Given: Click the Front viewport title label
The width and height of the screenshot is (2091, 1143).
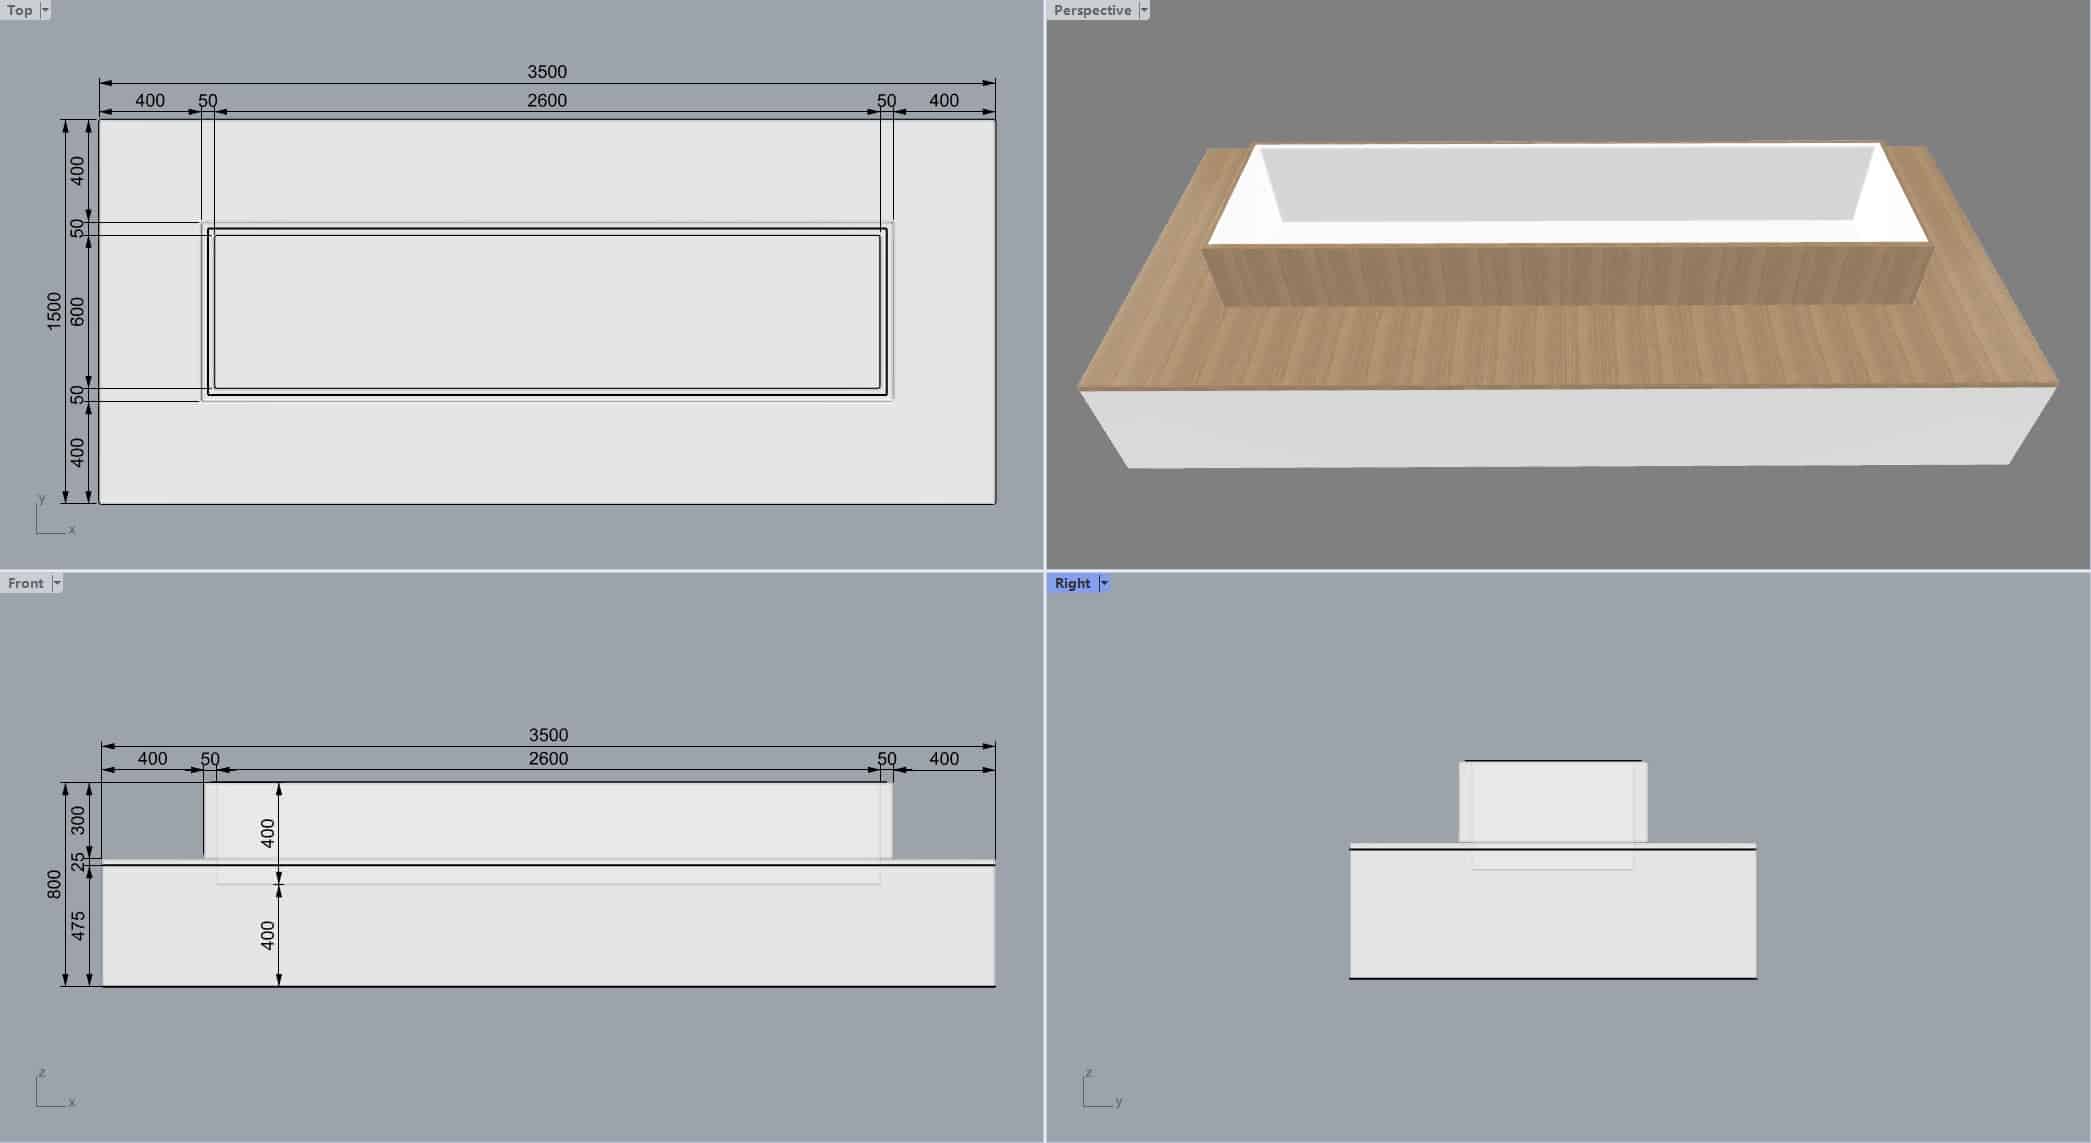Looking at the screenshot, I should click(x=25, y=583).
